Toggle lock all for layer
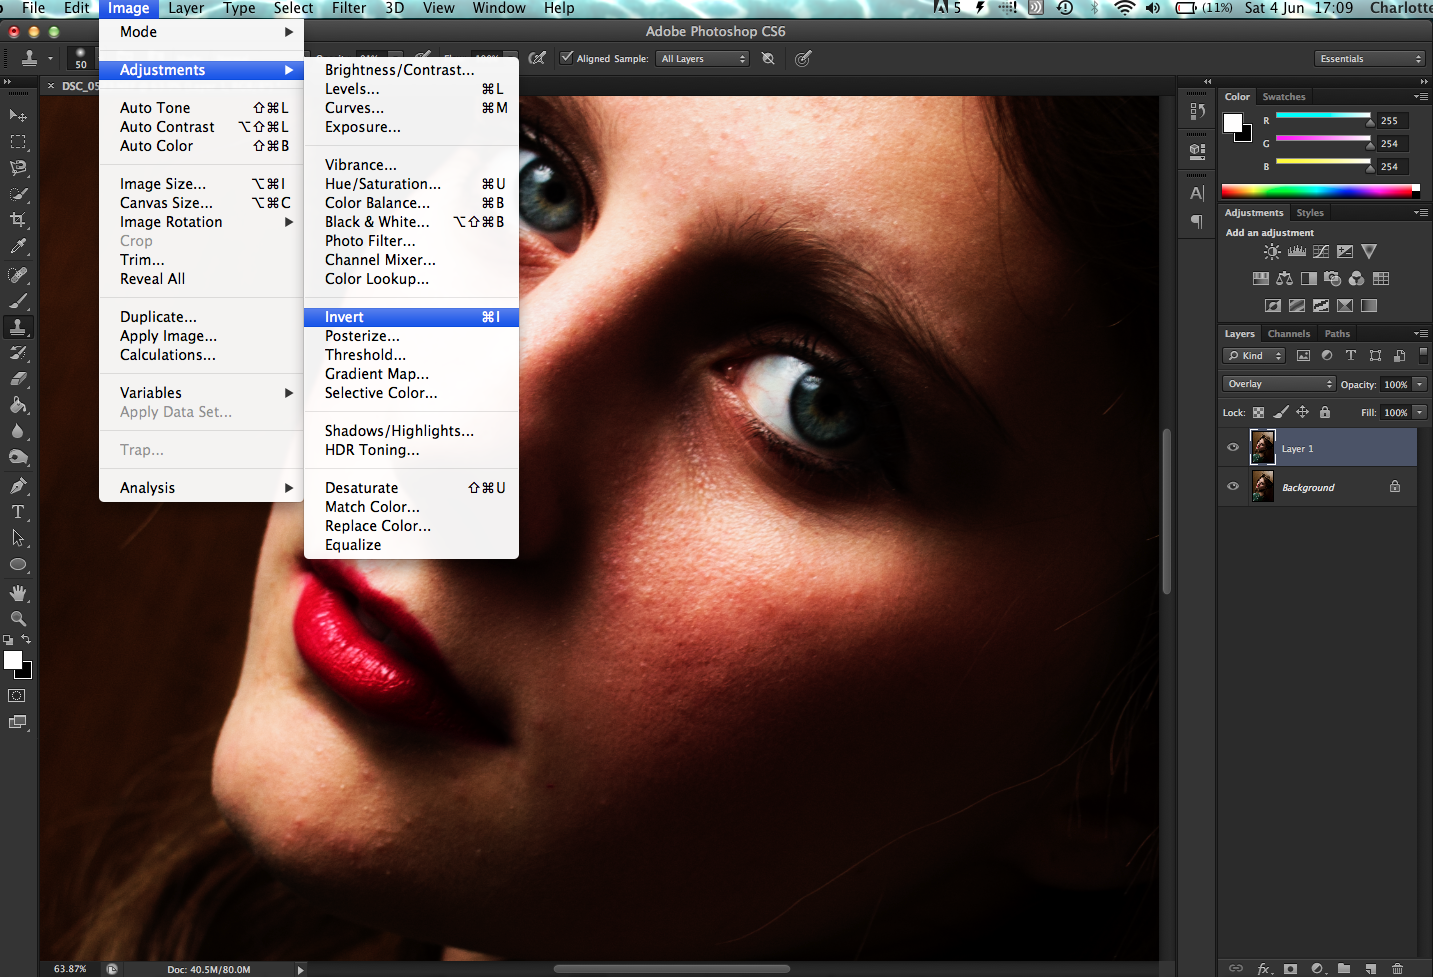Image resolution: width=1433 pixels, height=977 pixels. coord(1325,412)
